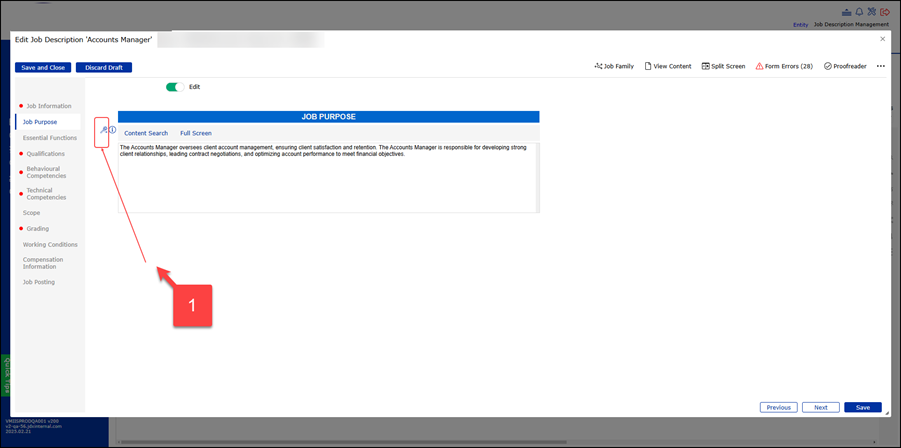Screen dimensions: 901x448
Task: Click inside the Job Purpose text area
Action: coord(327,177)
